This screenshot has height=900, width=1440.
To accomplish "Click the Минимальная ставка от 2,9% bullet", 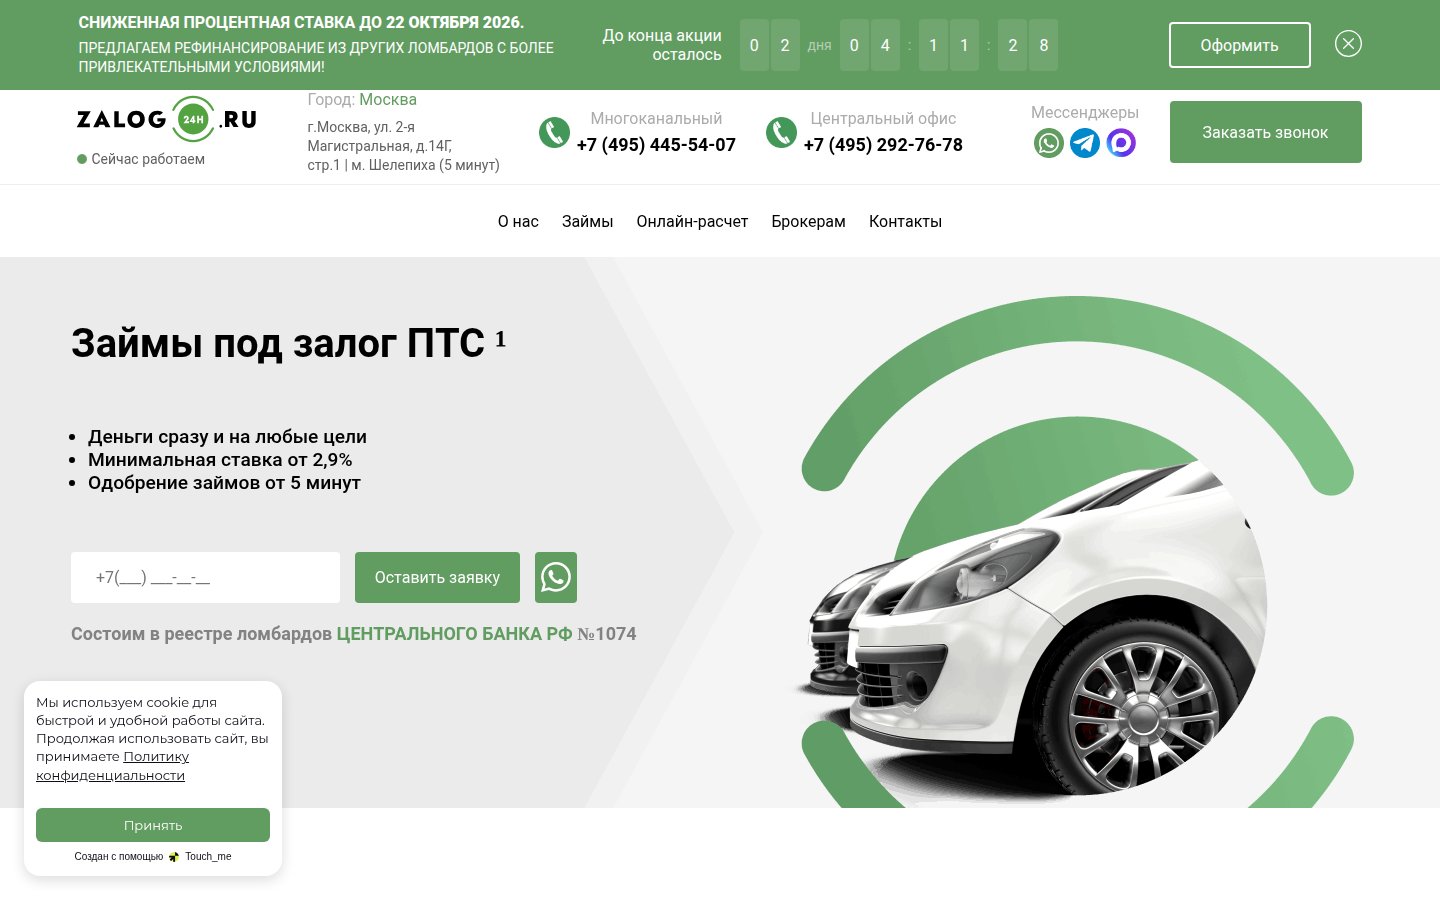I will (x=220, y=460).
